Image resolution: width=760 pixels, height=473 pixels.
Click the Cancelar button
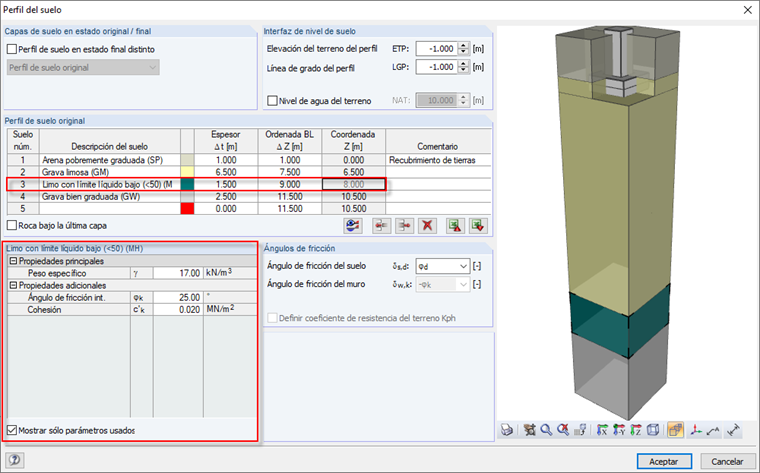pos(727,461)
